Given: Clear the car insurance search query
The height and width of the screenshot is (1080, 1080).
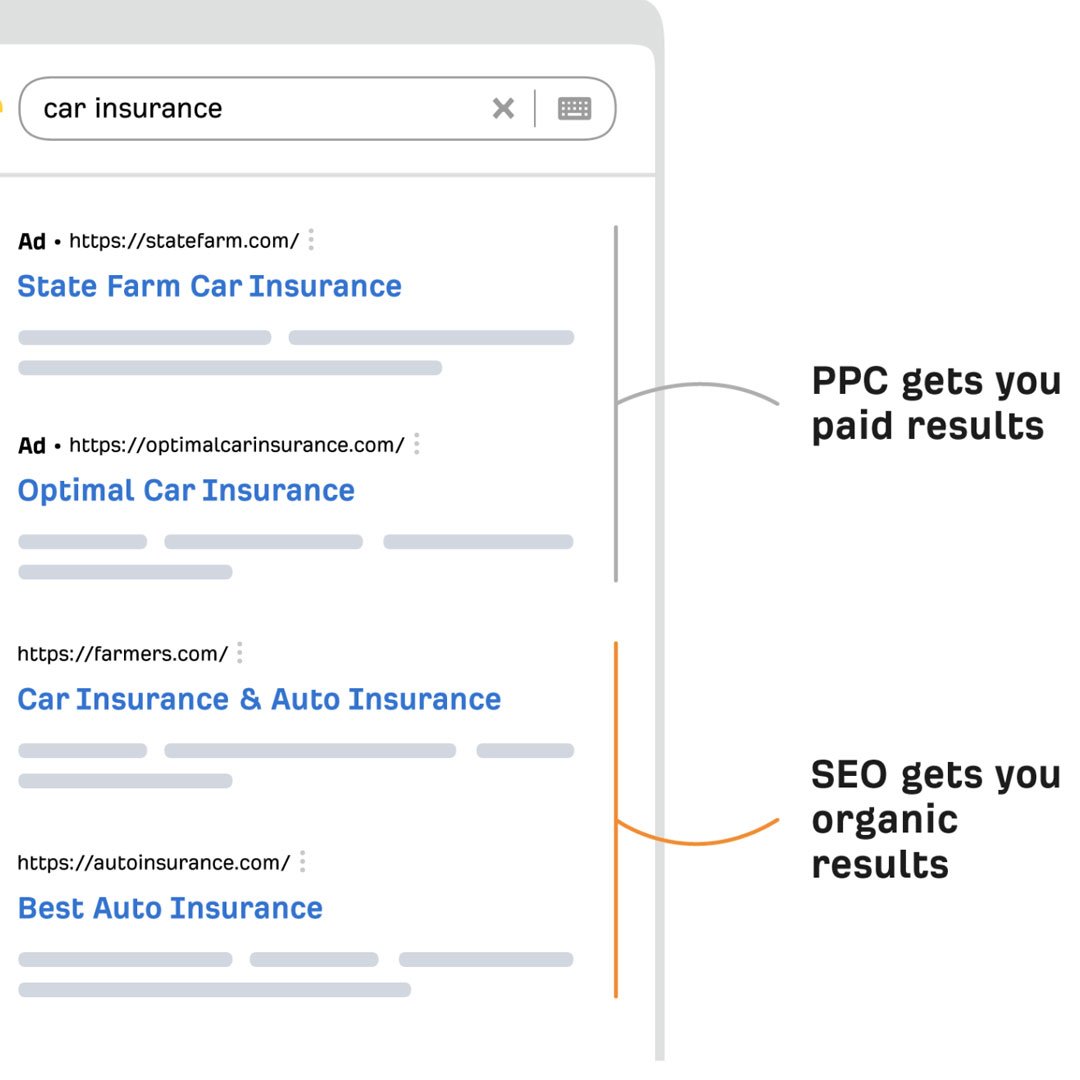Looking at the screenshot, I should (503, 108).
